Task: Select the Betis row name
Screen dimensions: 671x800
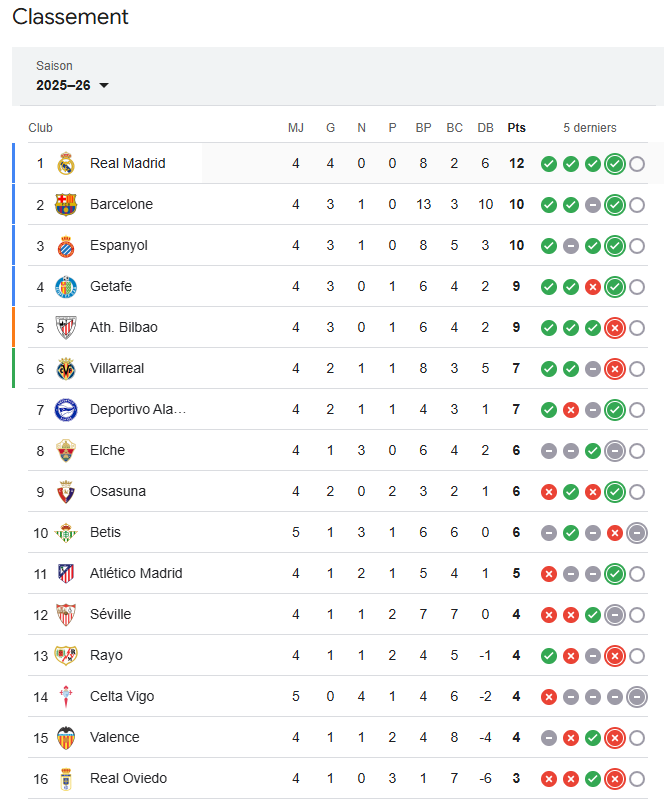Action: coord(105,532)
